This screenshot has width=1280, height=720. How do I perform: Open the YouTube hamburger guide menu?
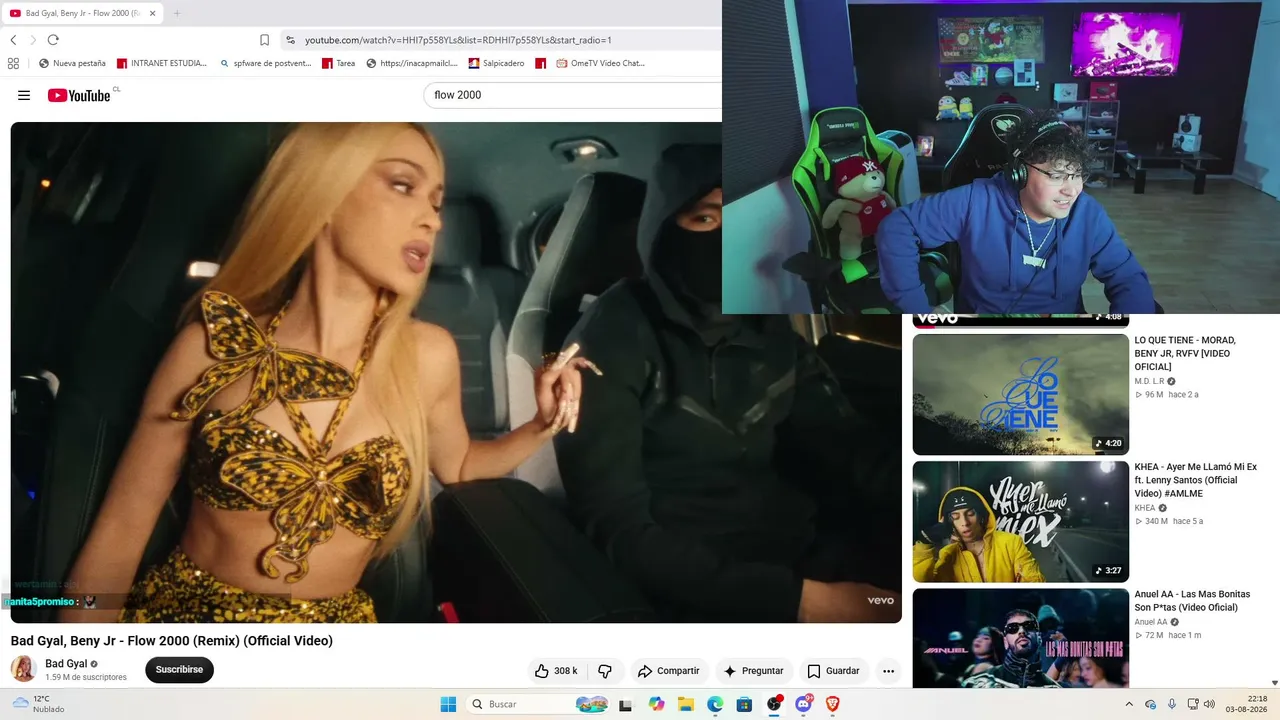(x=24, y=96)
